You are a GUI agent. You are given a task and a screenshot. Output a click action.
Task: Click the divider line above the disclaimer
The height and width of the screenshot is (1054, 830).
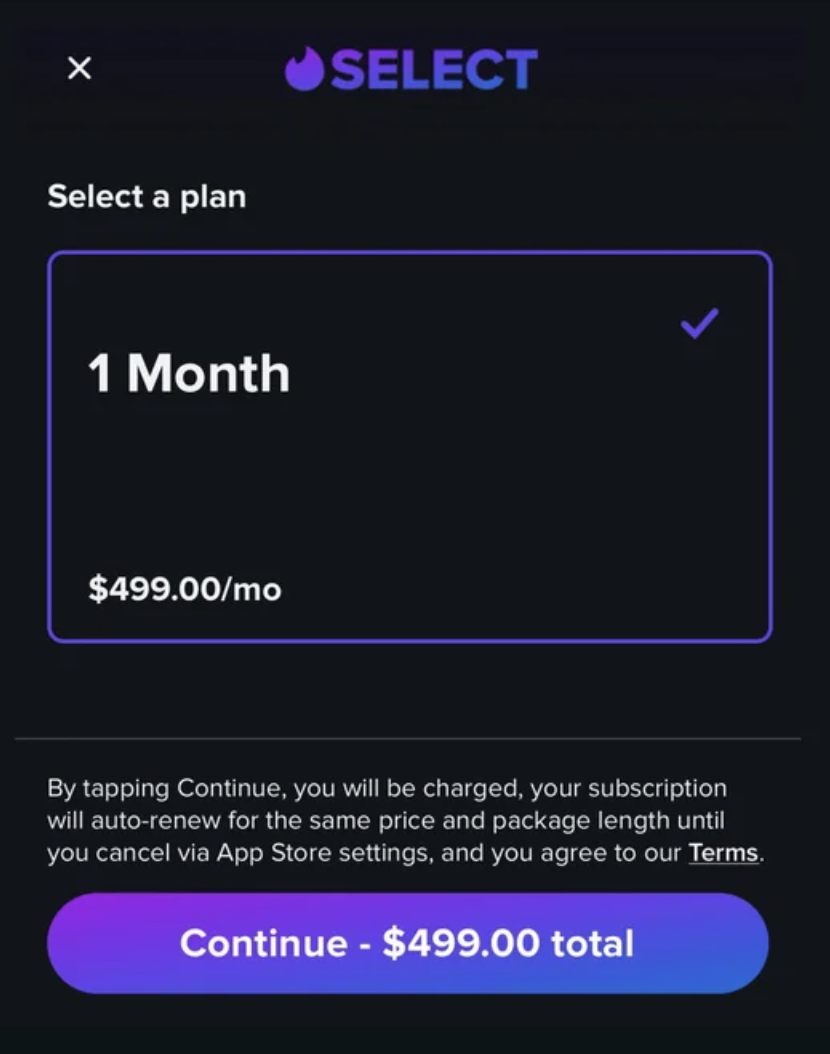(408, 739)
